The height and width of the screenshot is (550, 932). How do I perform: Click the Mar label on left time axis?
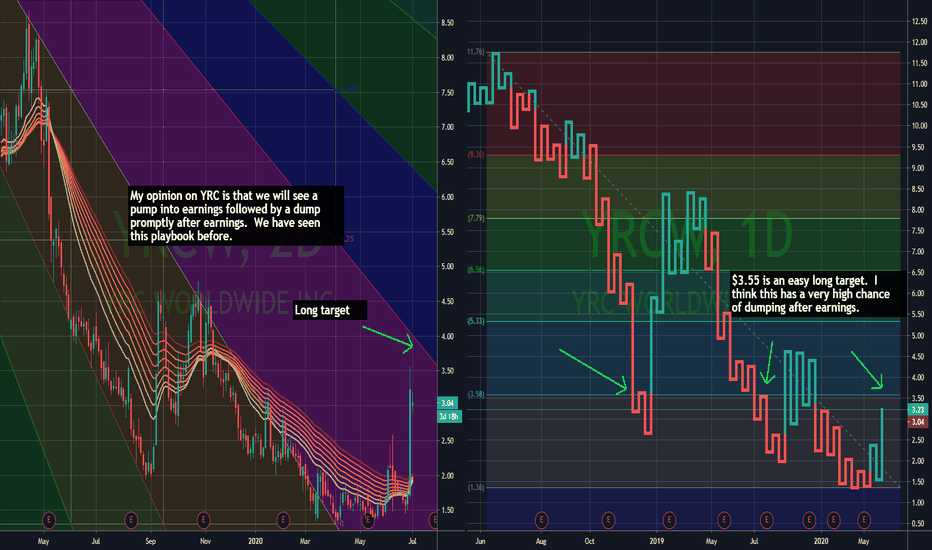click(305, 541)
